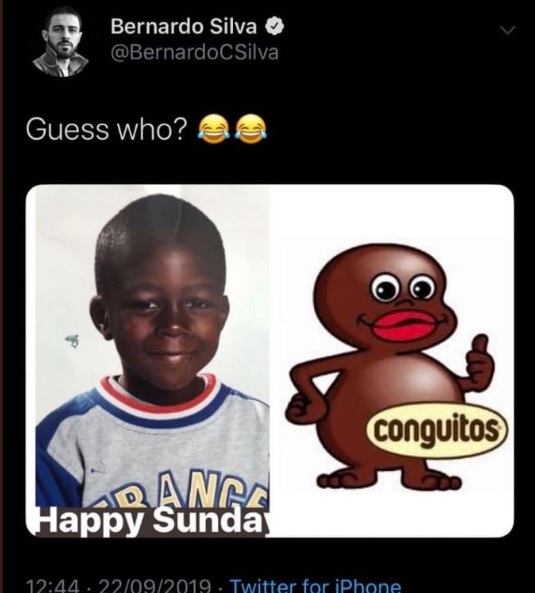Open the Bernardo Silva profile avatar
The image size is (535, 593).
(x=60, y=42)
